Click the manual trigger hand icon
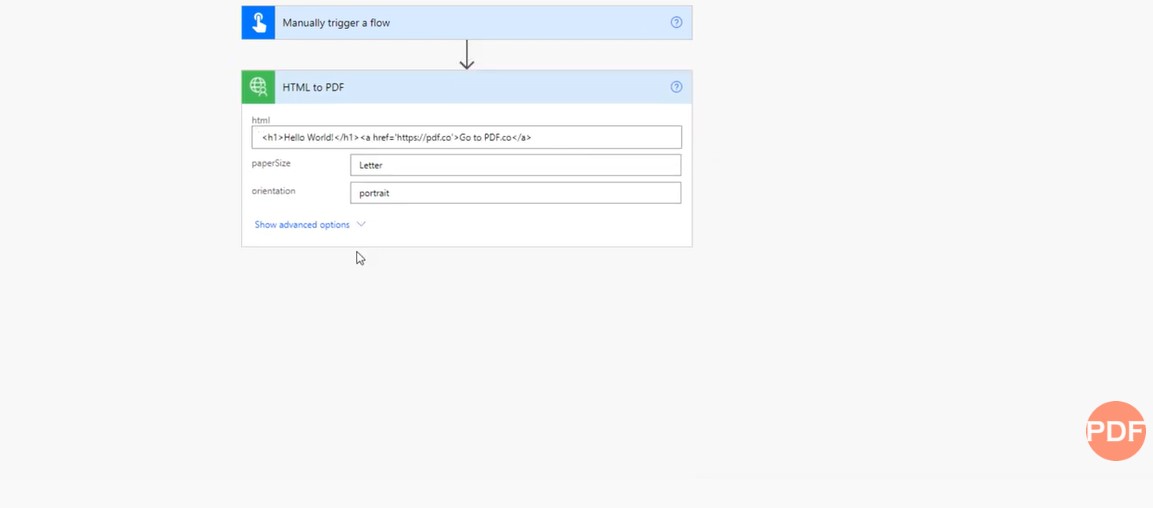The width and height of the screenshot is (1153, 508). pyautogui.click(x=258, y=23)
